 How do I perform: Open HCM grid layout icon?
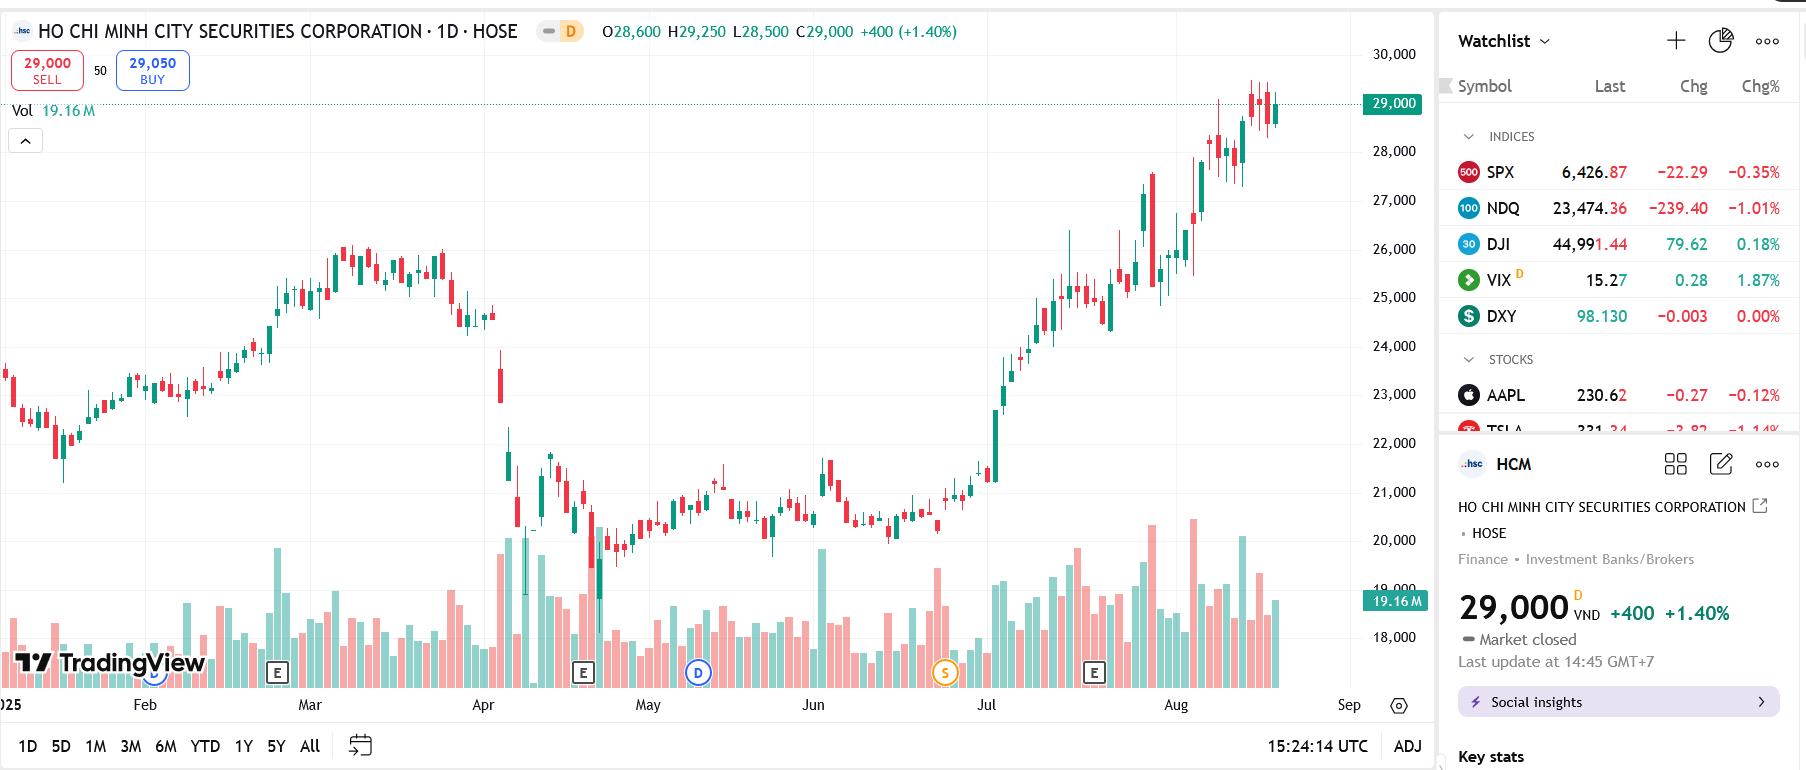pyautogui.click(x=1676, y=464)
